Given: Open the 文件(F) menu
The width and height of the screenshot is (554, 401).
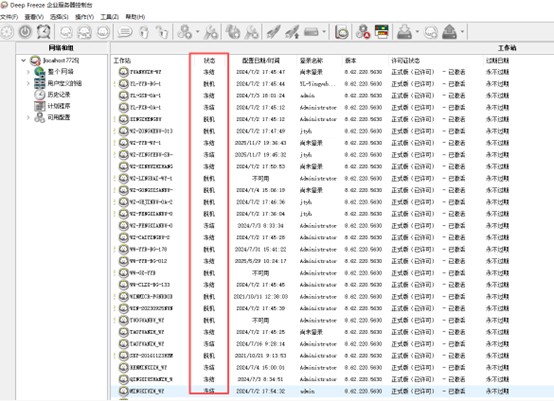Looking at the screenshot, I should [9, 17].
